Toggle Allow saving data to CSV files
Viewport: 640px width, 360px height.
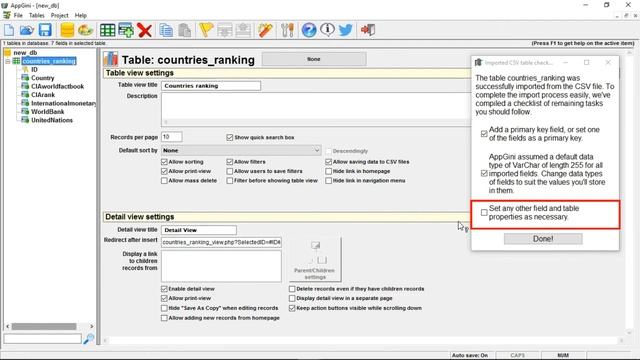click(x=329, y=162)
